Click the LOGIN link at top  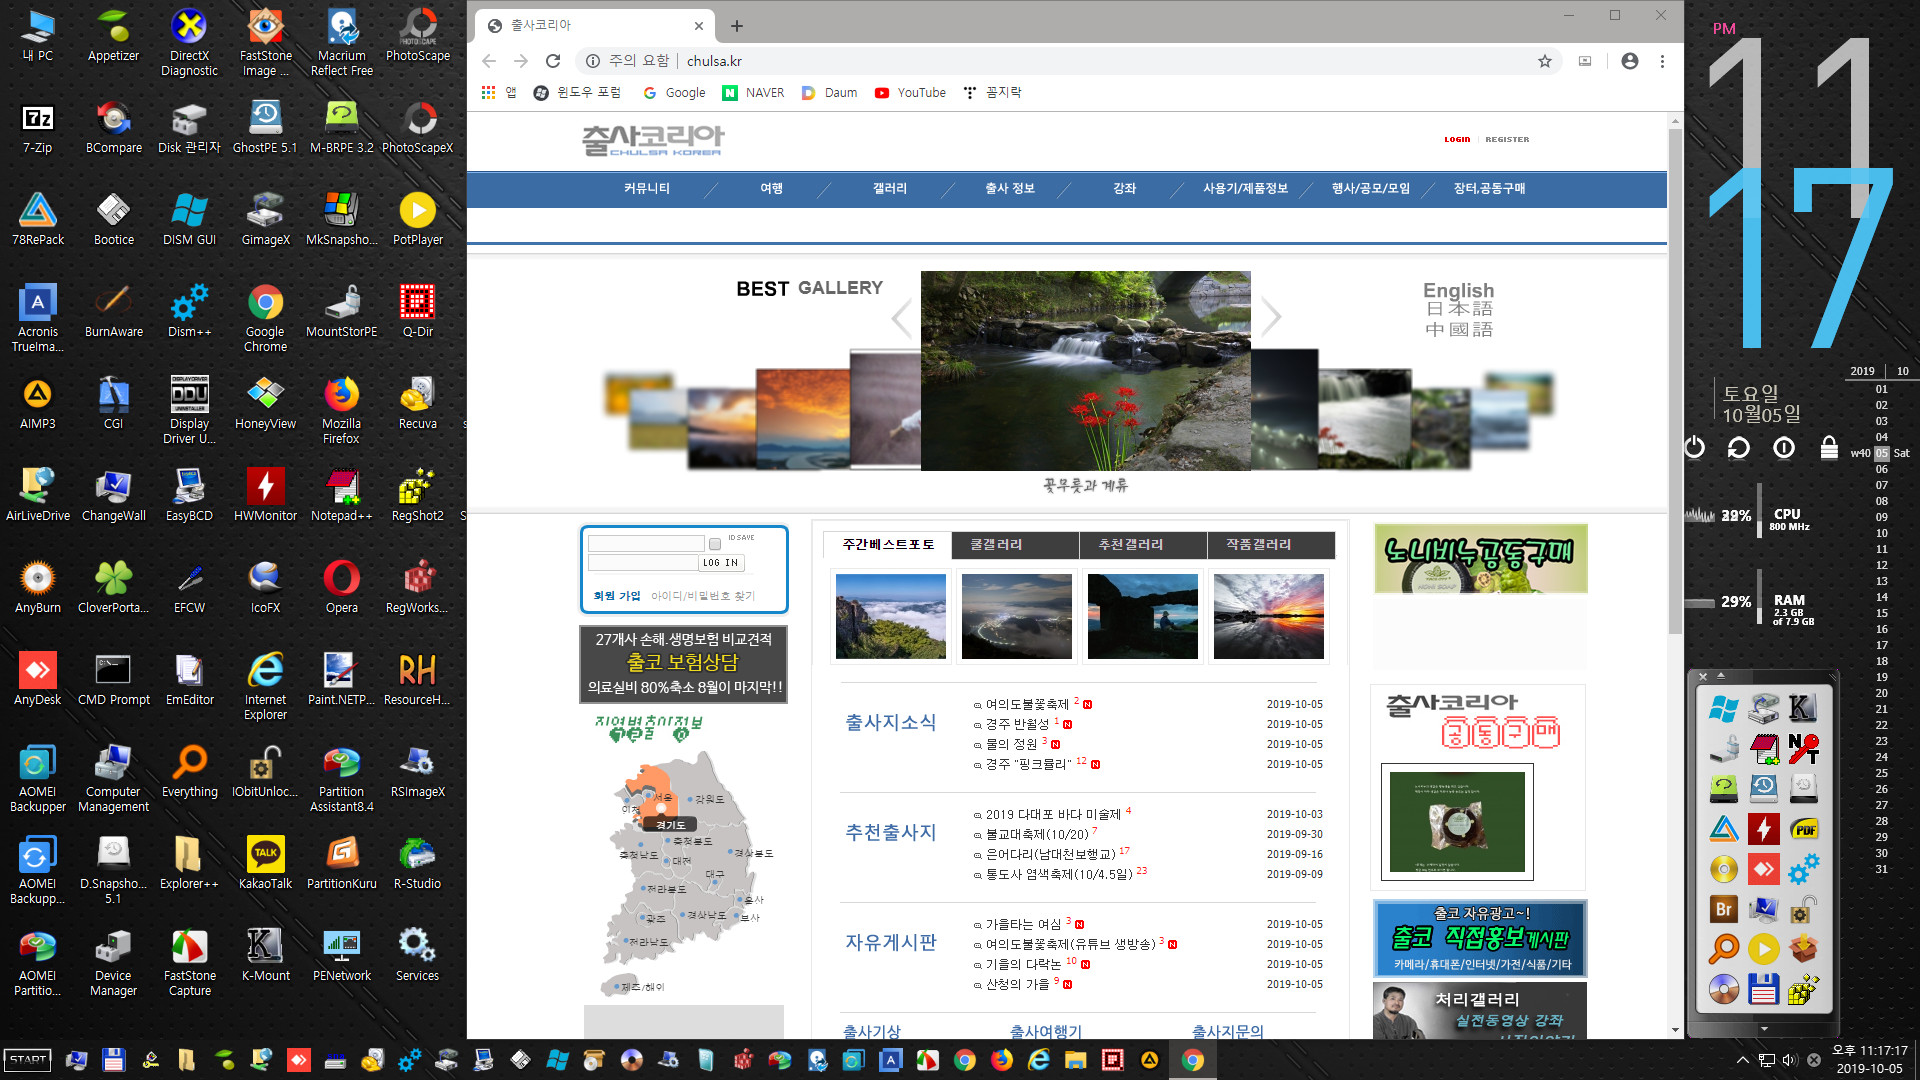(1457, 140)
